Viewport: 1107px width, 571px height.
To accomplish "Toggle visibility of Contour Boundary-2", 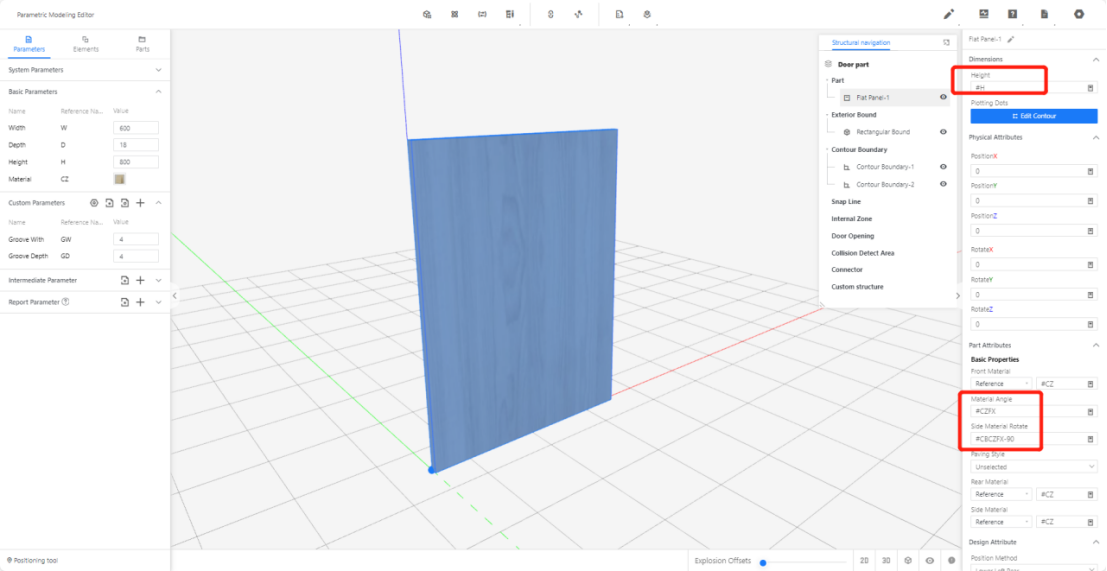I will (x=943, y=184).
